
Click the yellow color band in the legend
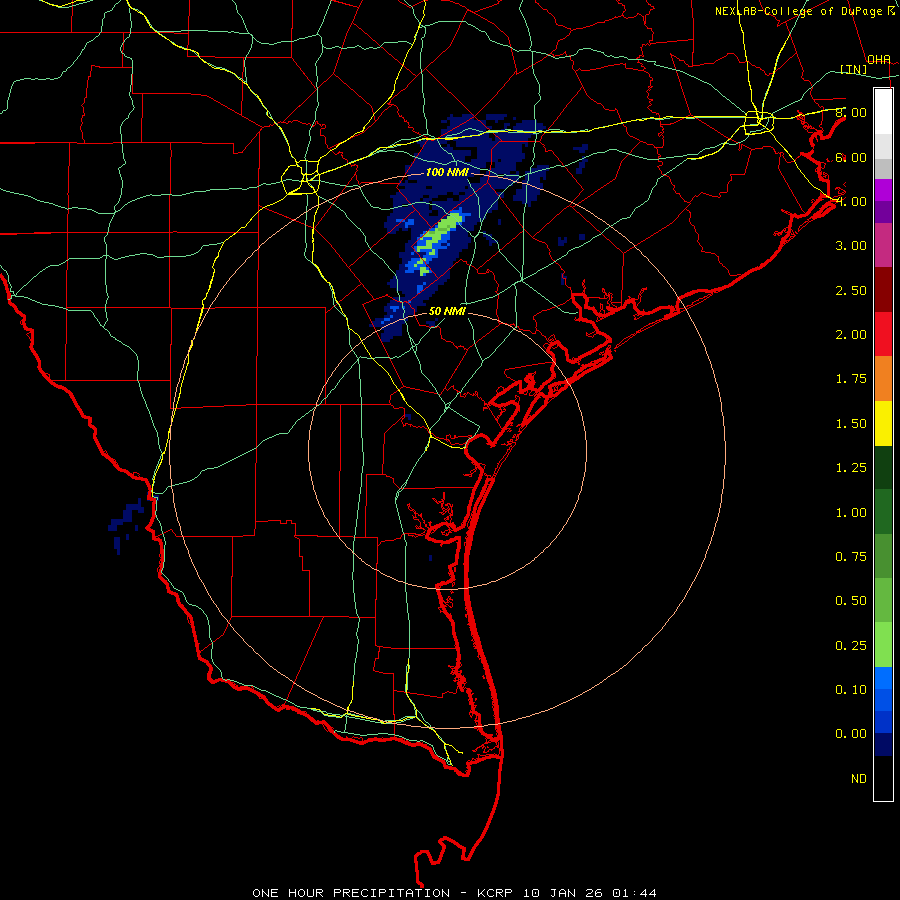click(883, 423)
